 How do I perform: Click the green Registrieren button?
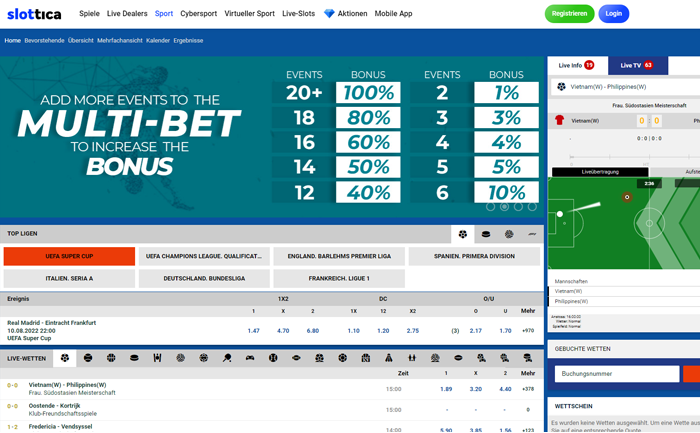(569, 14)
